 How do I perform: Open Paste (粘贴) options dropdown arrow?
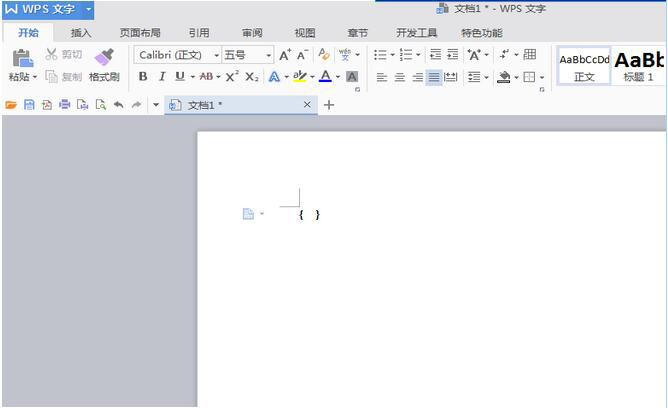(35, 77)
